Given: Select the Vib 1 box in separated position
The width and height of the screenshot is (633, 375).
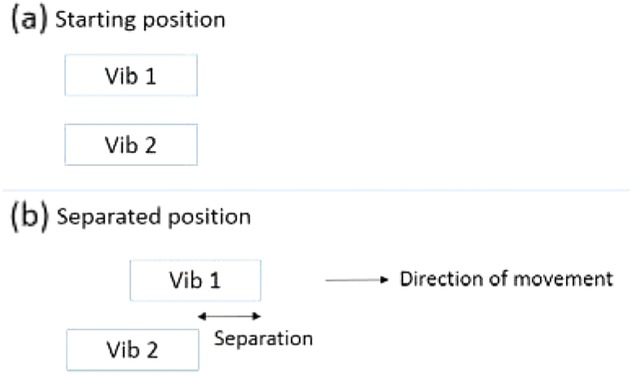Looking at the screenshot, I should (x=195, y=280).
